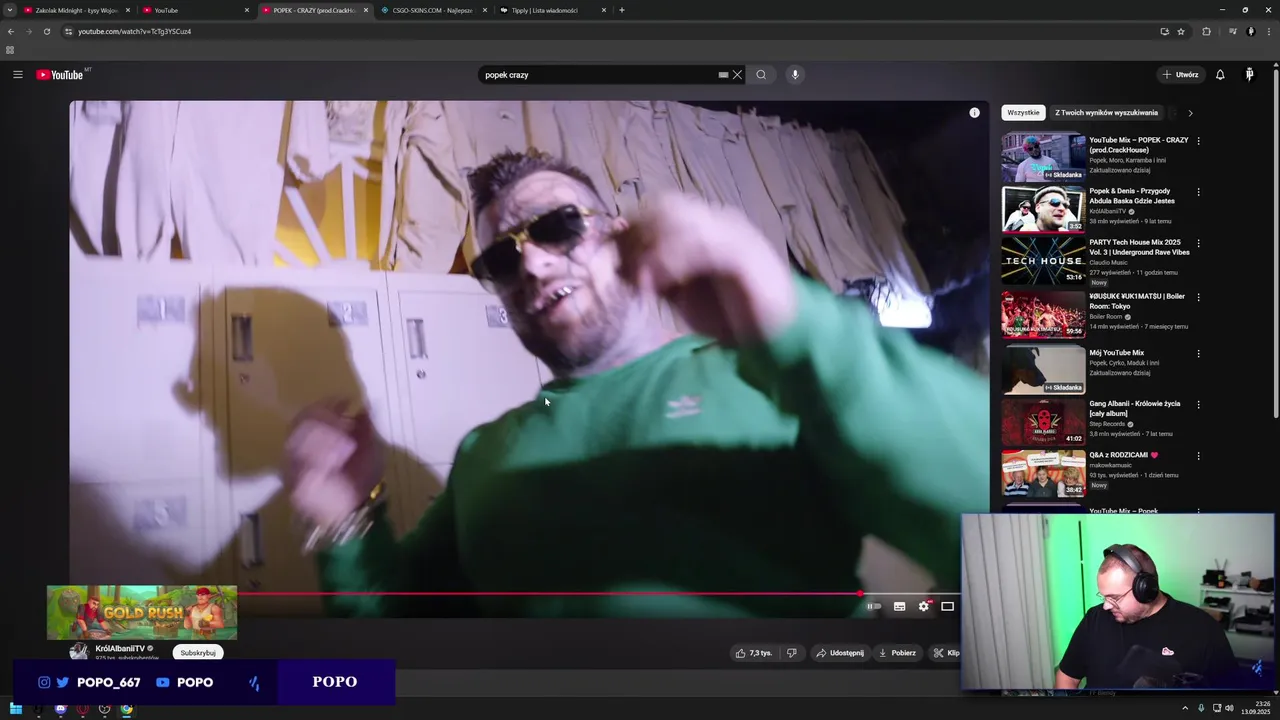This screenshot has height=720, width=1280.
Task: Open the KrólAlbaniiTV channel name
Action: click(120, 649)
